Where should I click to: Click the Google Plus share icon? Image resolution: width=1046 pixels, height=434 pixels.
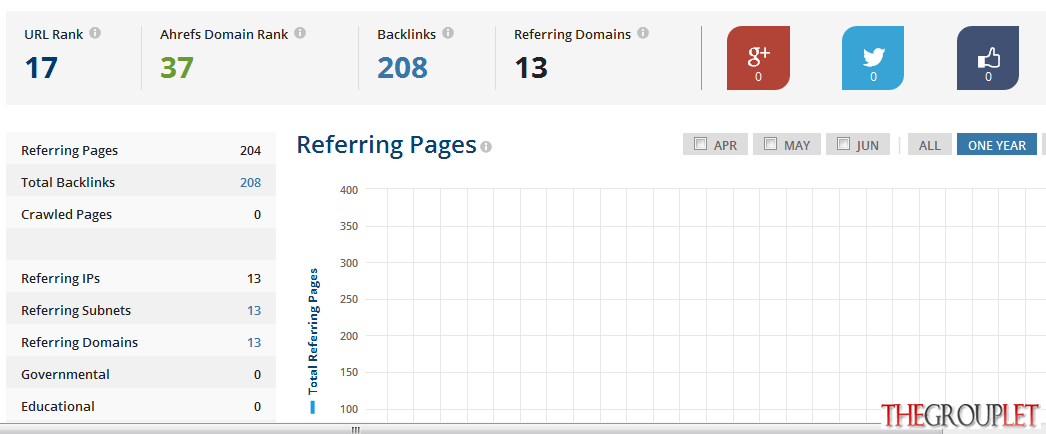[758, 58]
